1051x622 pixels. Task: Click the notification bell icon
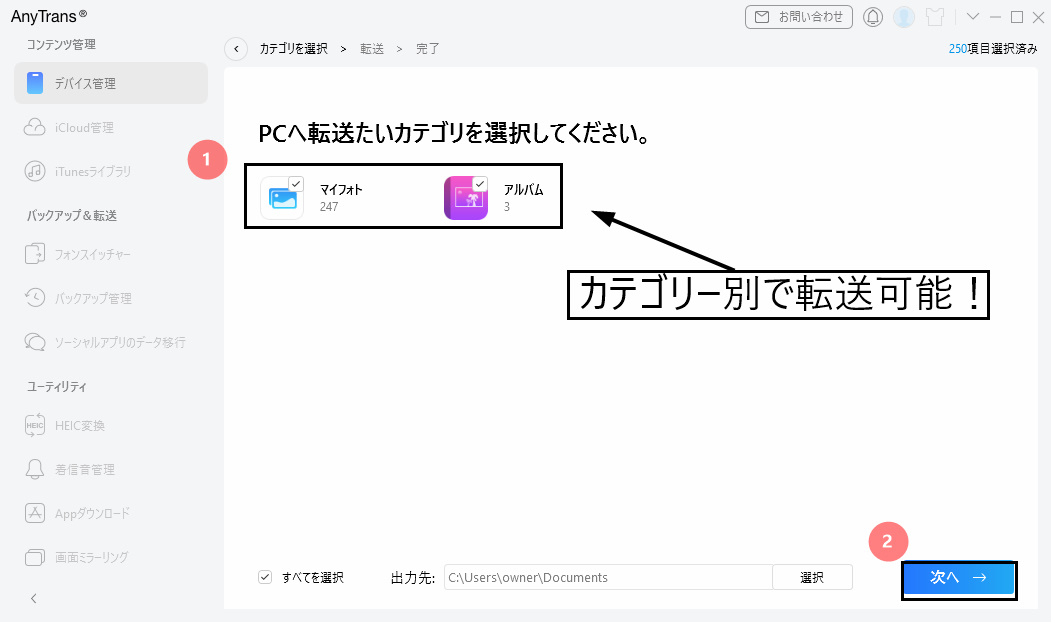point(875,16)
